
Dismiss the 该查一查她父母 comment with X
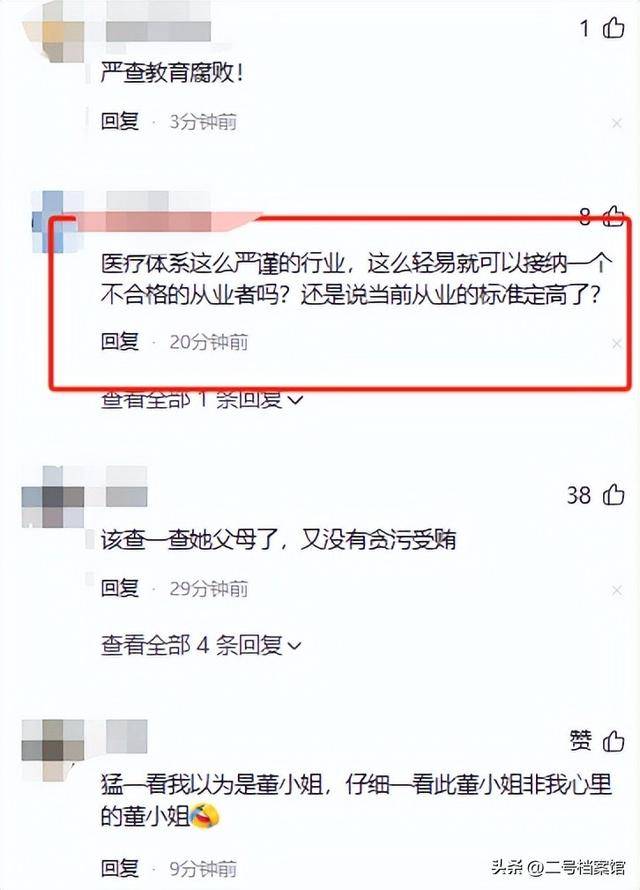coord(617,590)
